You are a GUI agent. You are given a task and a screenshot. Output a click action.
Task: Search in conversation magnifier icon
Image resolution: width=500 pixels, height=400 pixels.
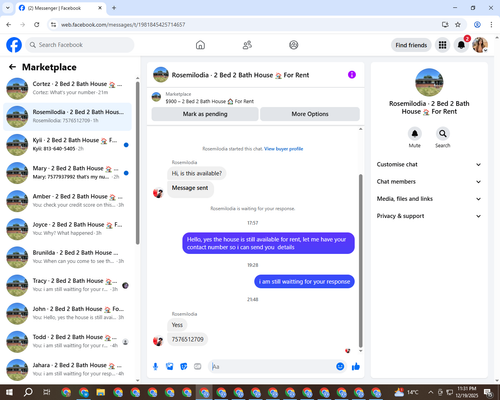click(x=442, y=134)
